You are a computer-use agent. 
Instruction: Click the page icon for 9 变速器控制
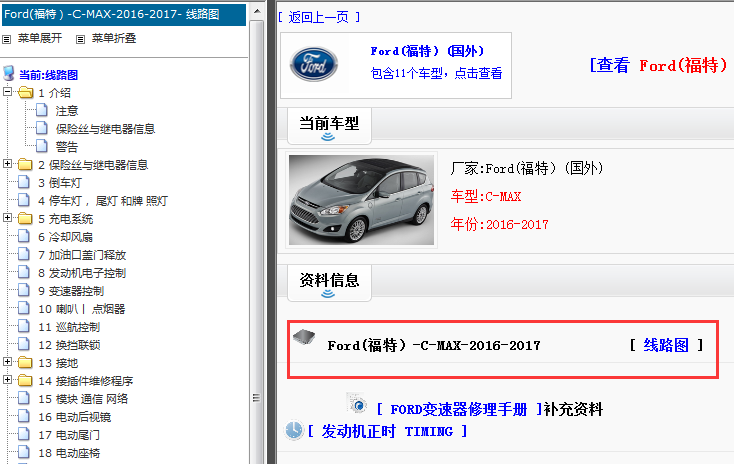pos(24,291)
